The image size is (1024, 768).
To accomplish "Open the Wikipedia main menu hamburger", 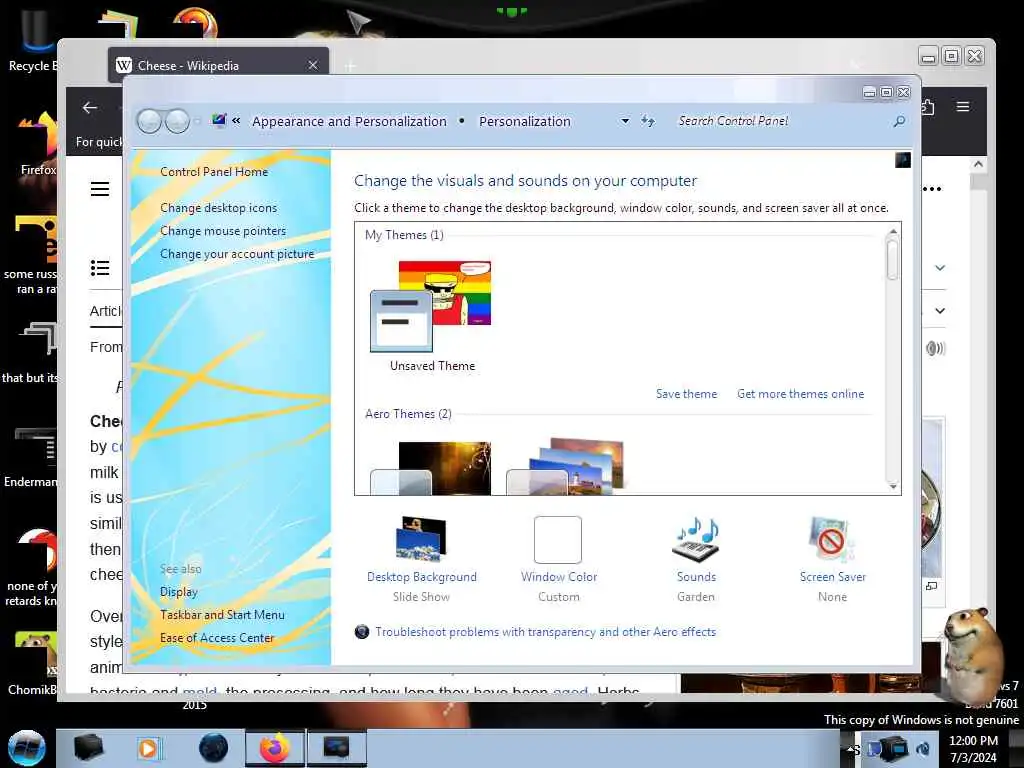I will click(100, 189).
